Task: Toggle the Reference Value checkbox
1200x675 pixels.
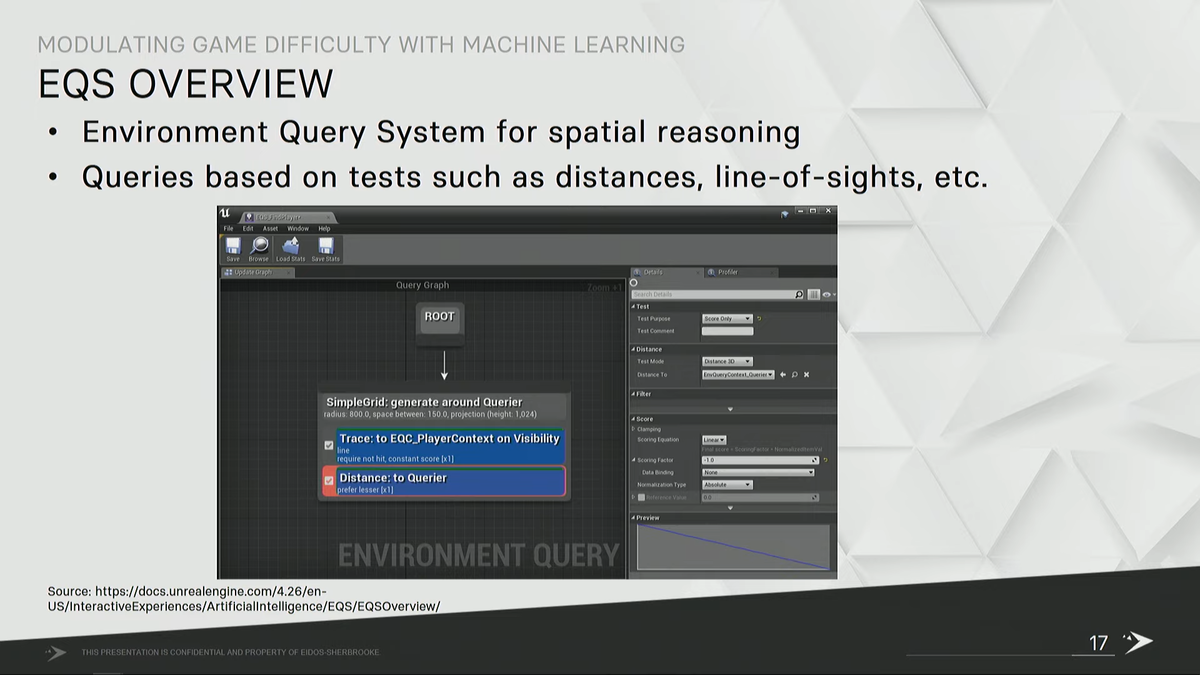Action: coord(641,497)
